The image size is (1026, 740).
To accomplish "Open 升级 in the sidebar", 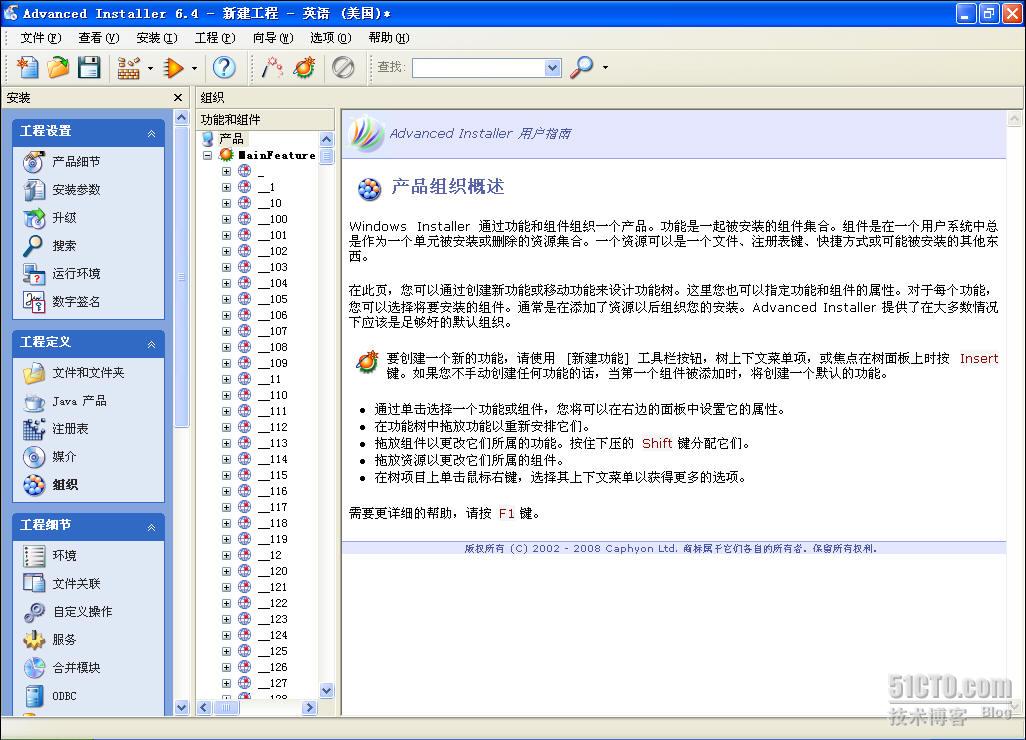I will 64,218.
